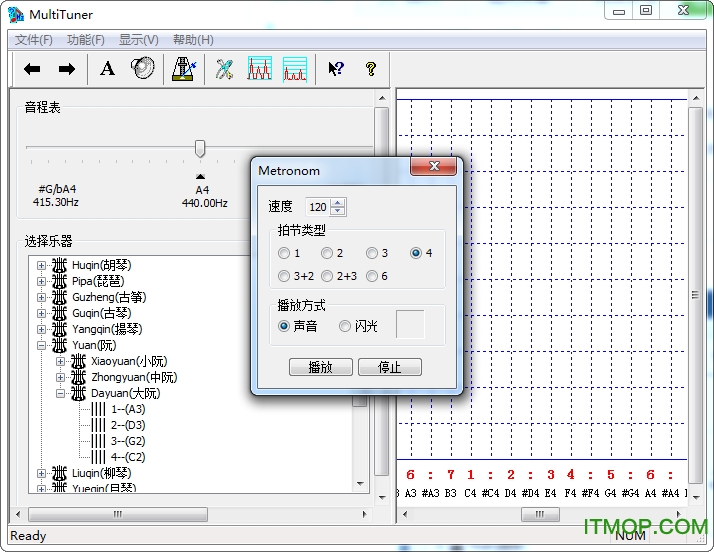Click the striped spectrum graph icon
This screenshot has width=714, height=552.
pyautogui.click(x=295, y=69)
